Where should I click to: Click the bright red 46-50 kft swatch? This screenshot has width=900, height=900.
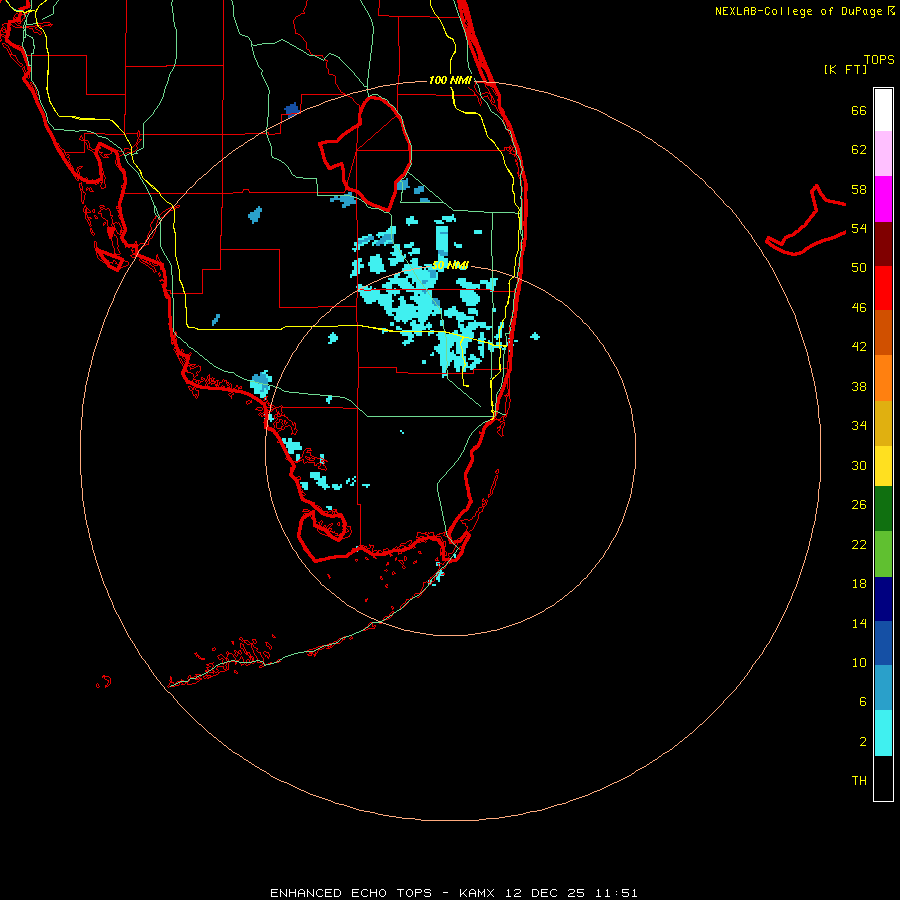[x=883, y=288]
